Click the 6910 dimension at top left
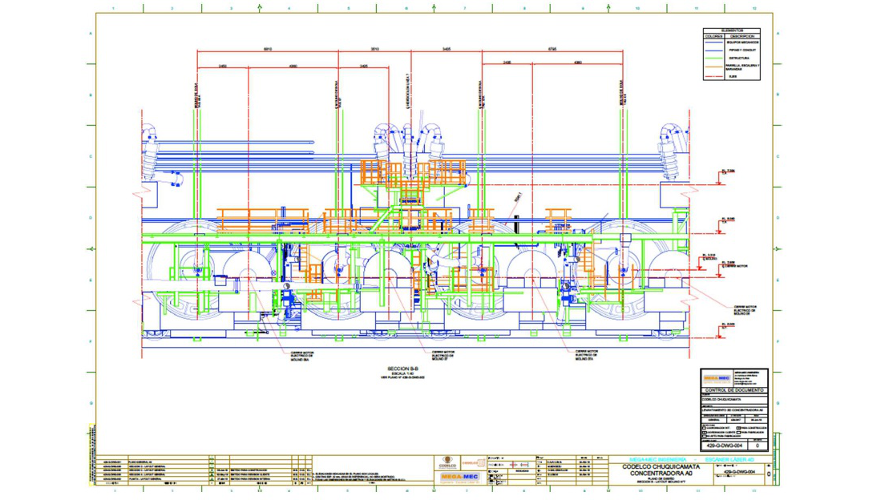The height and width of the screenshot is (500, 870). 267,48
